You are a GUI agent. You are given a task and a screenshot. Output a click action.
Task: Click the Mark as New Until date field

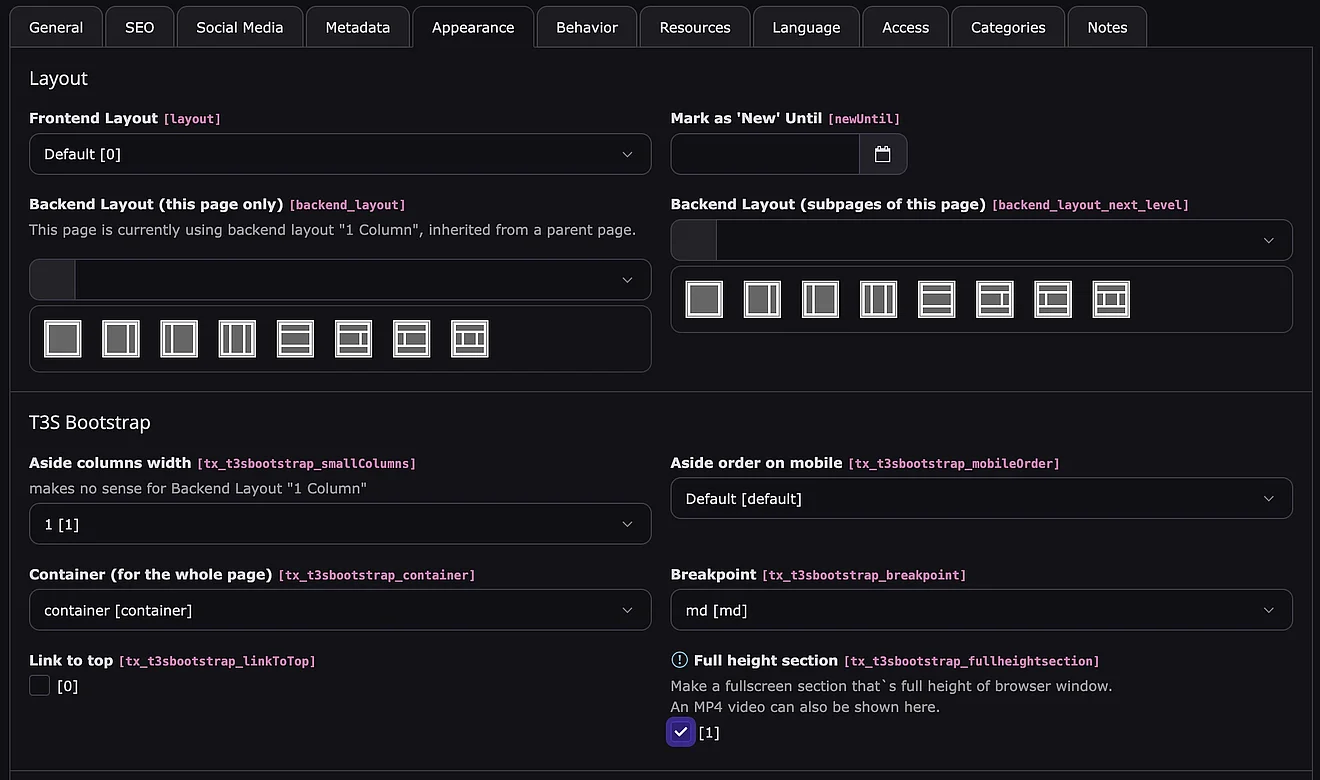(x=765, y=154)
